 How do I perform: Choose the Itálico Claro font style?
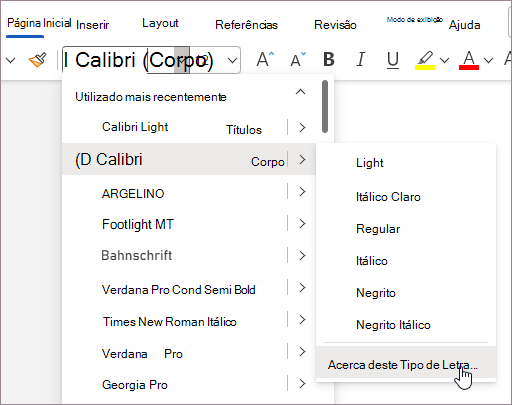coord(406,197)
